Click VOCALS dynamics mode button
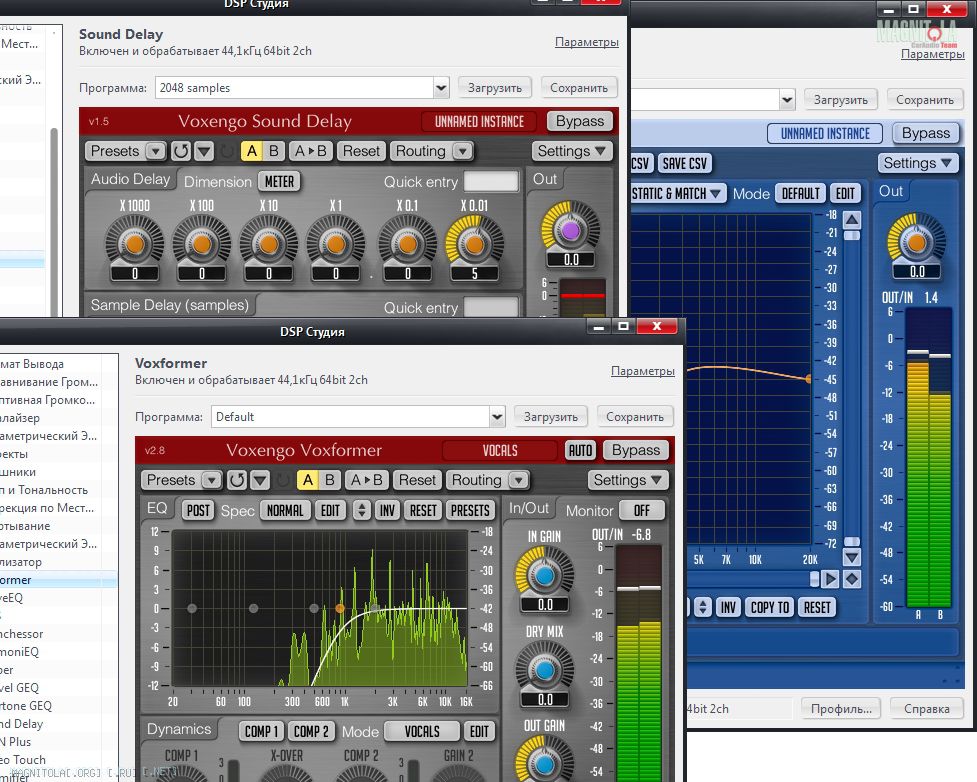977x782 pixels. tap(422, 732)
